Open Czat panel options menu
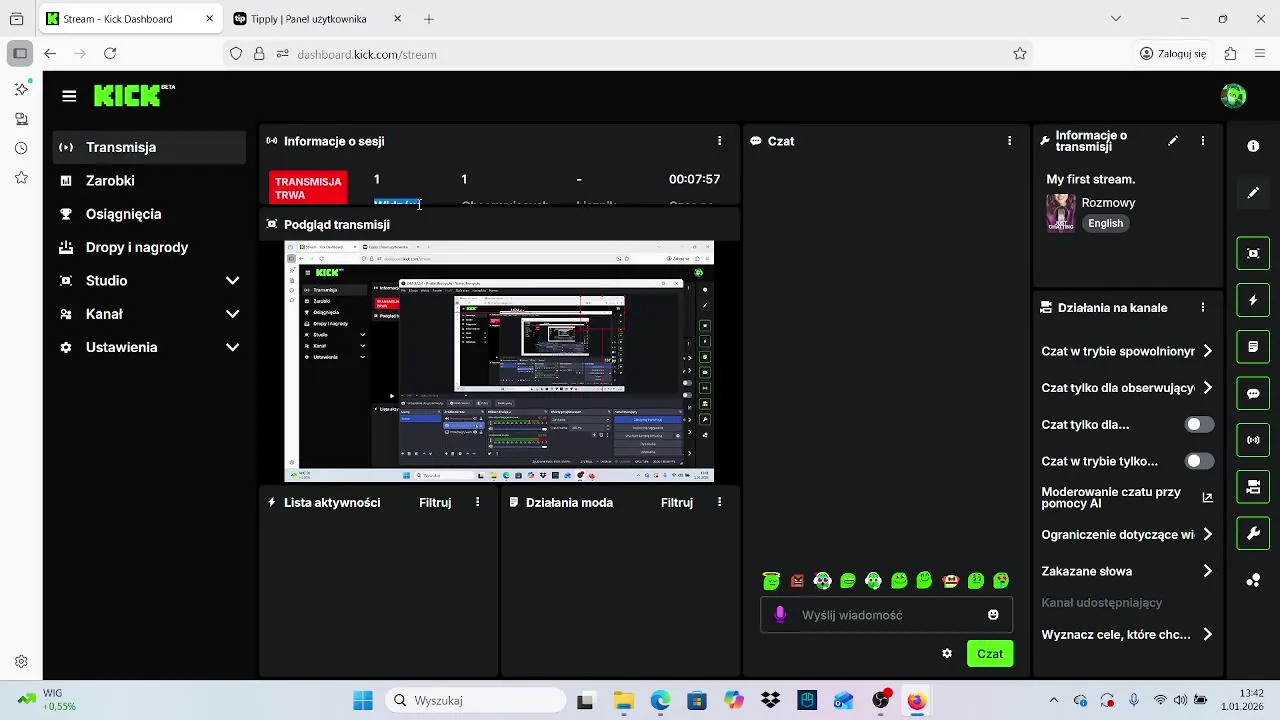This screenshot has width=1280, height=720. click(1010, 141)
